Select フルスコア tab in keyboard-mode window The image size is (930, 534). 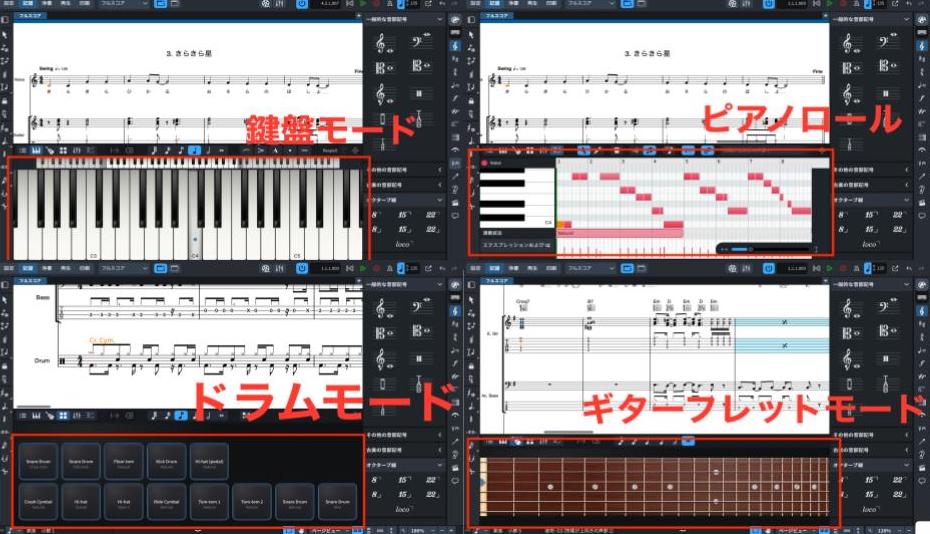30,15
